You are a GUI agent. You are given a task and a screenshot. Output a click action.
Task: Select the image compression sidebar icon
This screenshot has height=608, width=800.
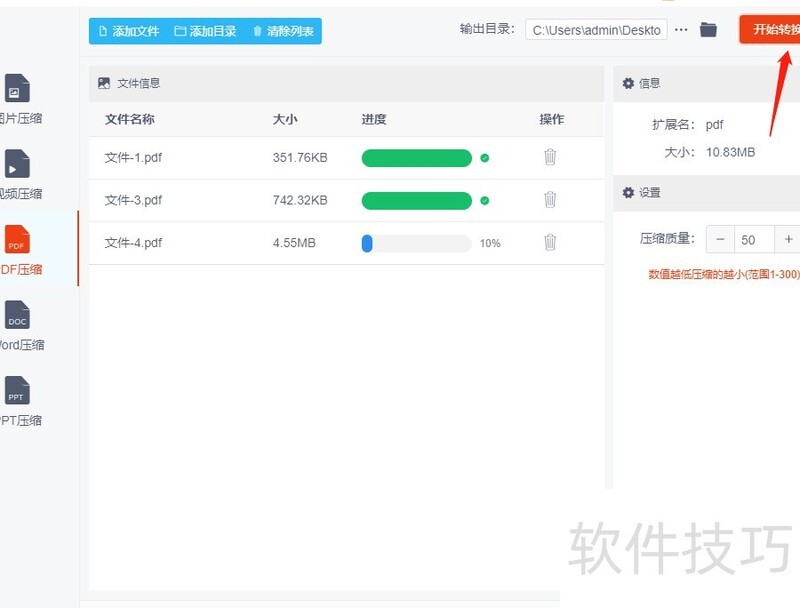pyautogui.click(x=17, y=89)
